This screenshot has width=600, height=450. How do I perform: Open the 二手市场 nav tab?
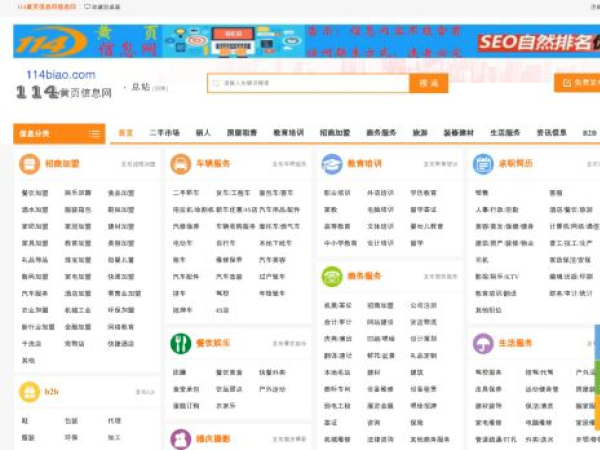click(165, 133)
